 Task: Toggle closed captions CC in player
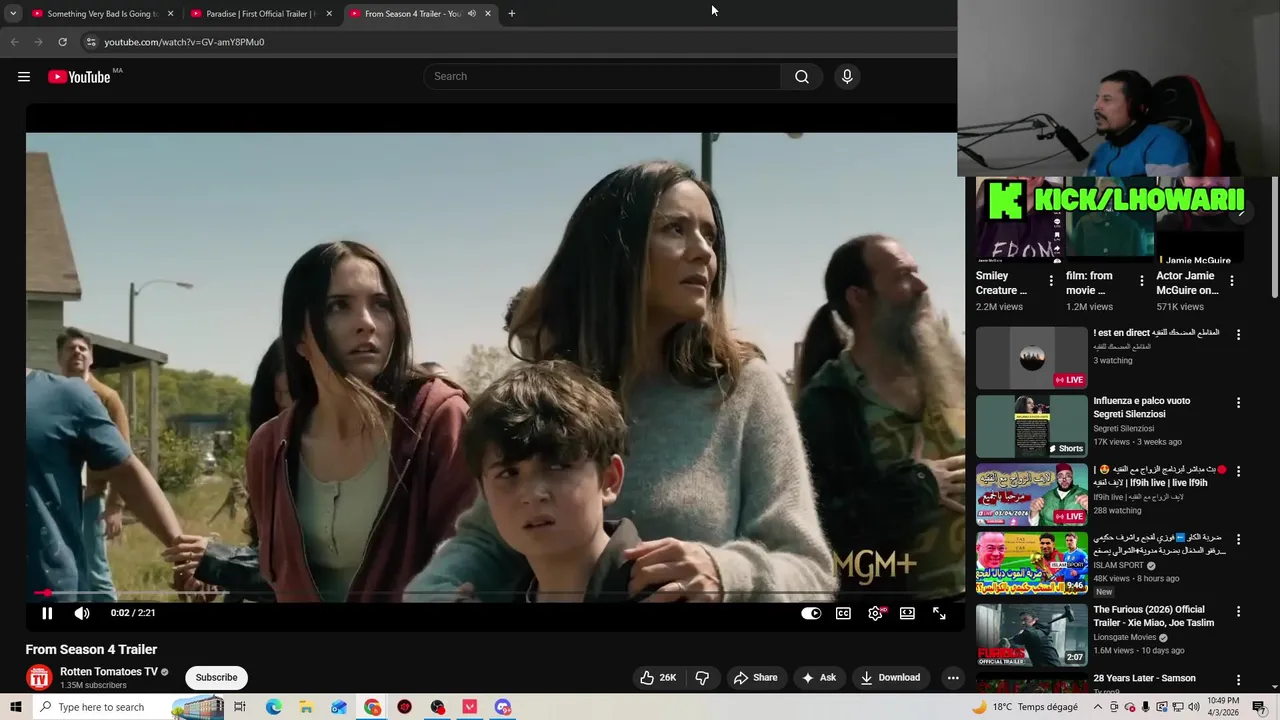coord(843,613)
